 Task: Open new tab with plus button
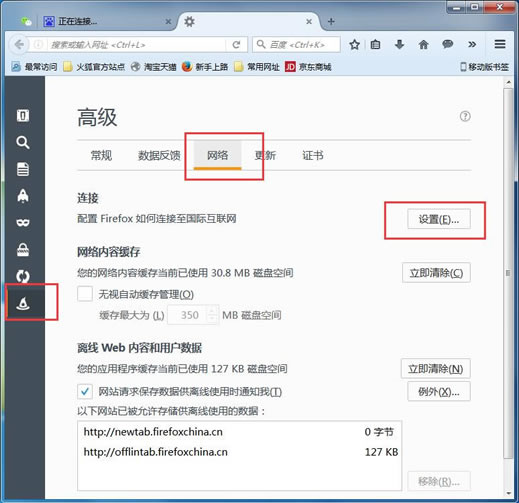(331, 22)
